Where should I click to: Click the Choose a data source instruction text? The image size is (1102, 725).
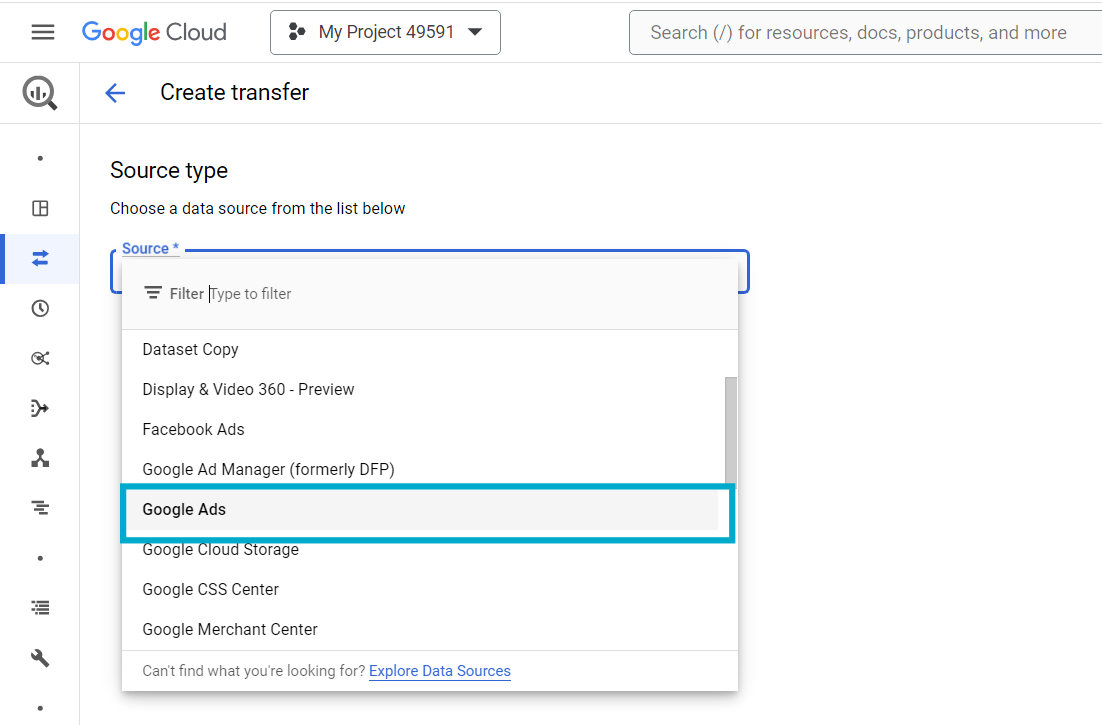click(257, 209)
